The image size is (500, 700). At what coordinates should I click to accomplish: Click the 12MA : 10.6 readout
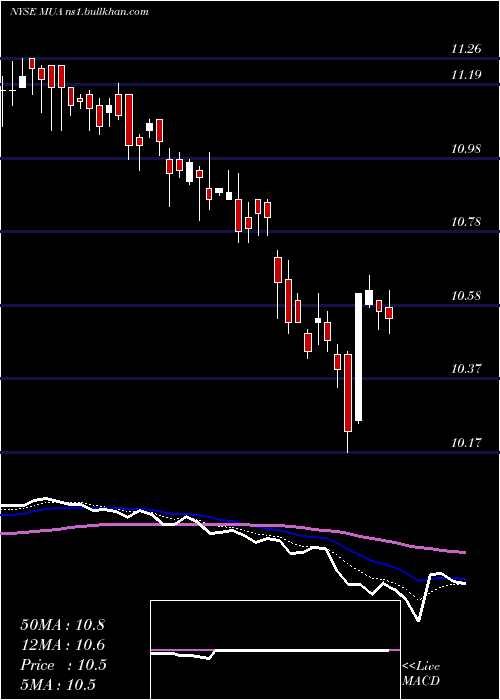(62, 645)
